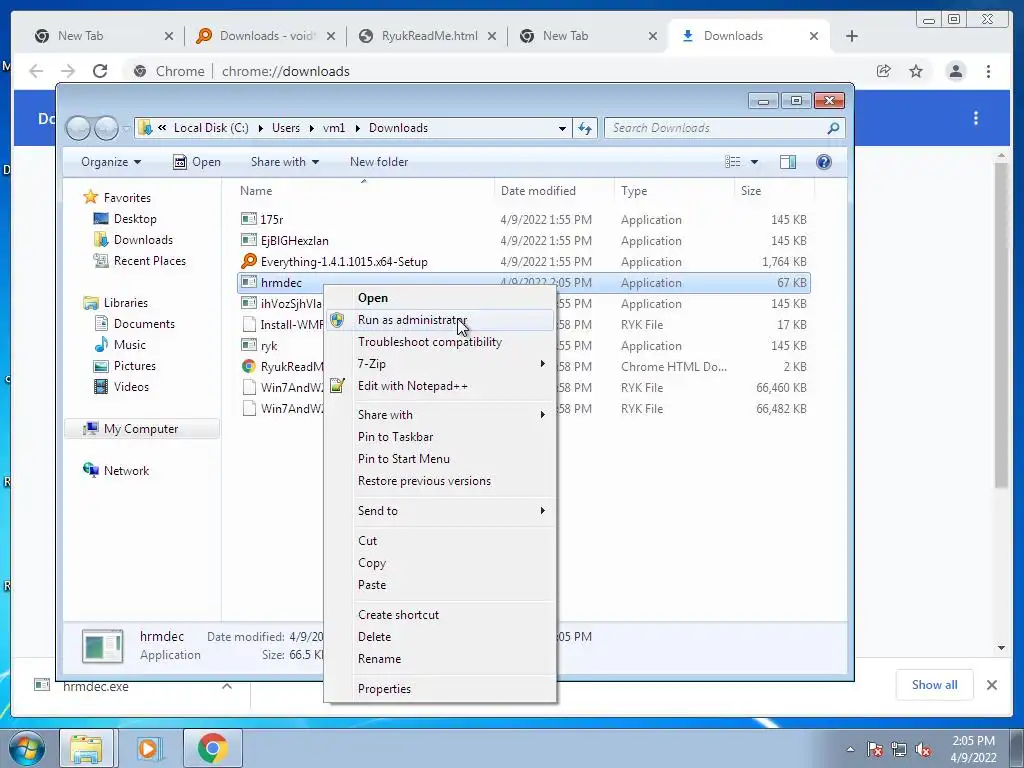Click the RyukReadMe Chrome HTML file icon
1024x768 pixels.
point(249,366)
